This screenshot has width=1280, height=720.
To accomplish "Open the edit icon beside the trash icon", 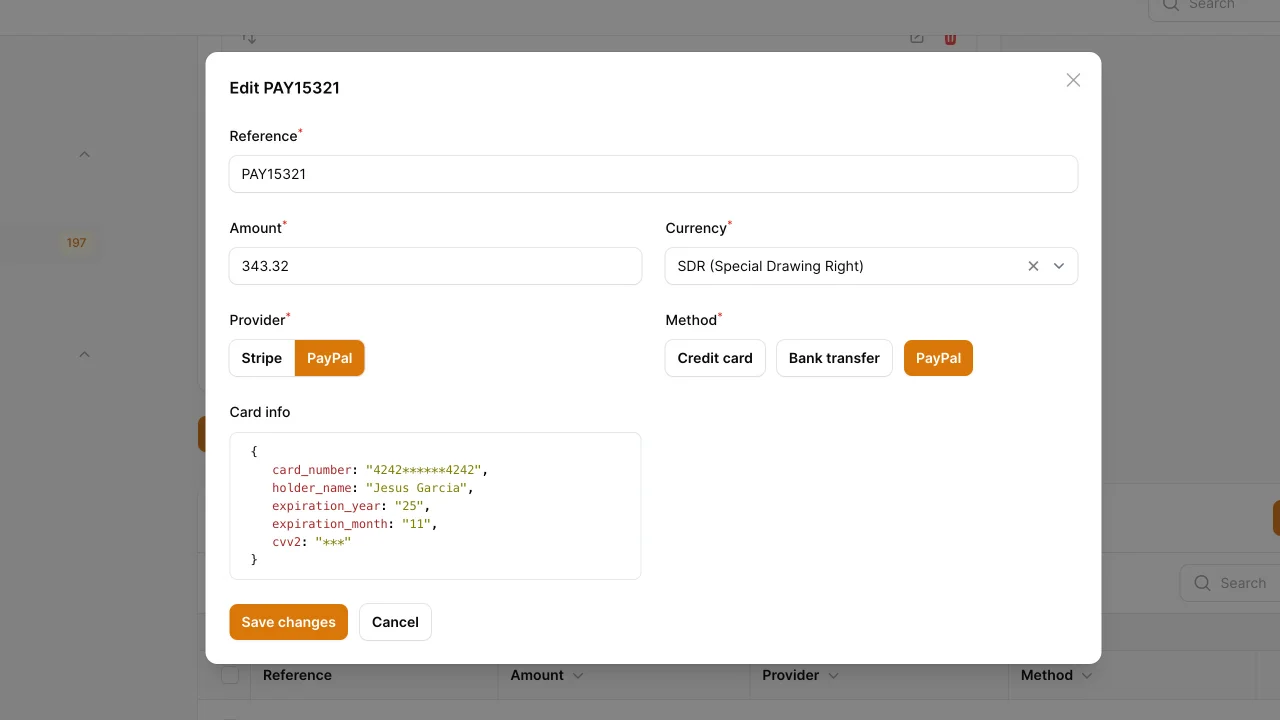I will 915,36.
